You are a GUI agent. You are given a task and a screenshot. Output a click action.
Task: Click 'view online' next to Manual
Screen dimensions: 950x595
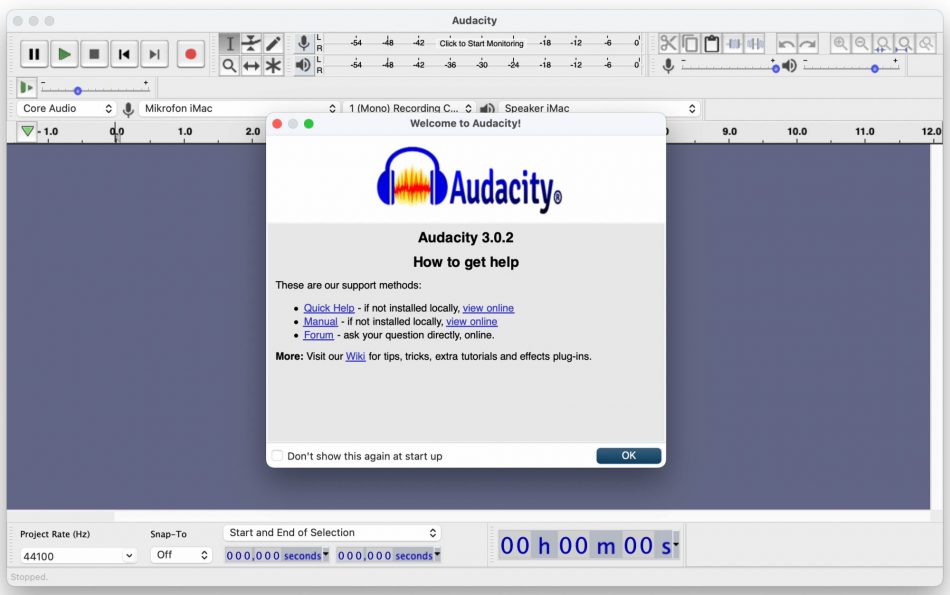pos(471,321)
